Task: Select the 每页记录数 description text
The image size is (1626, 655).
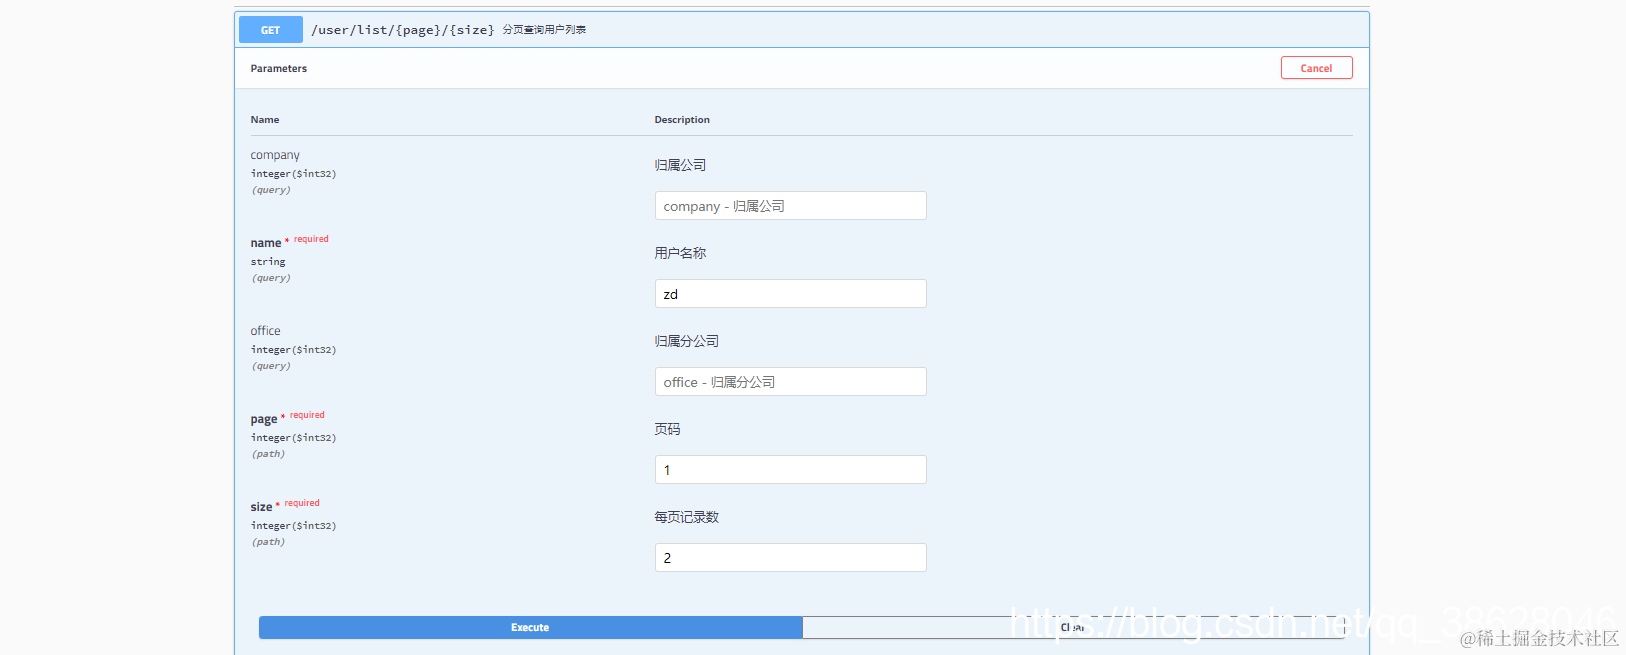Action: click(x=686, y=517)
